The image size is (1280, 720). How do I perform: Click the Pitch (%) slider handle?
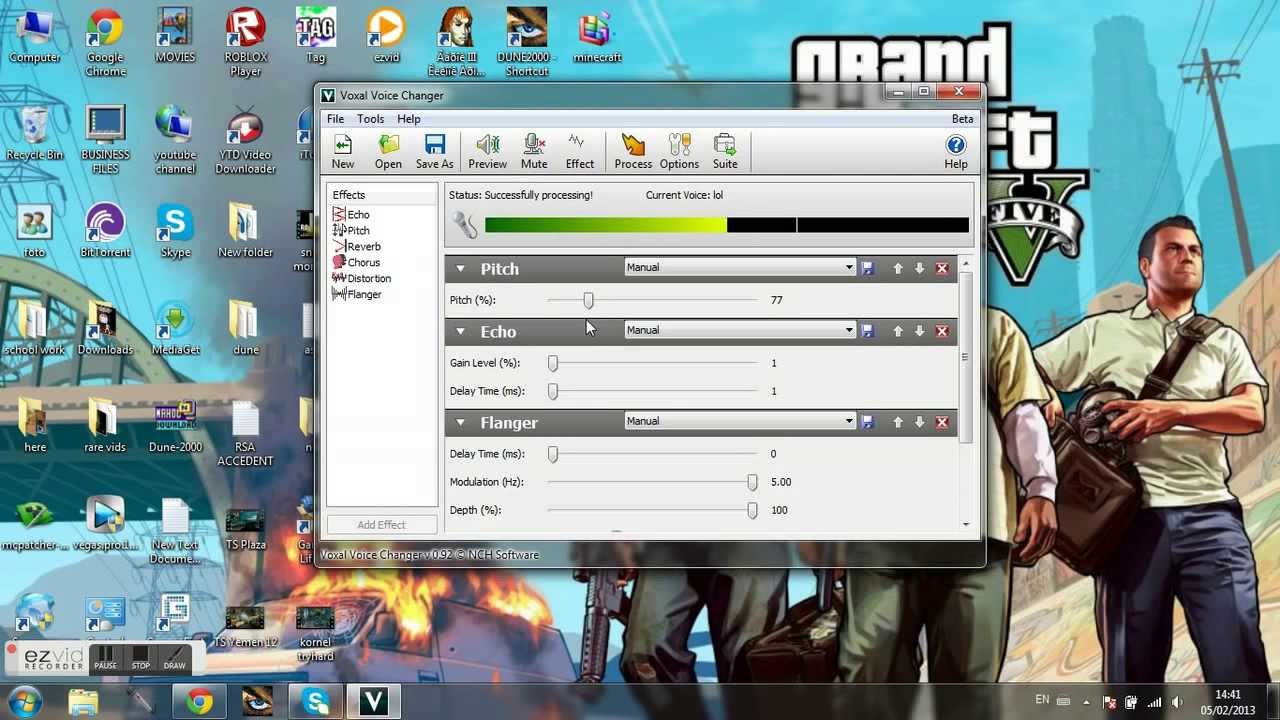(588, 300)
